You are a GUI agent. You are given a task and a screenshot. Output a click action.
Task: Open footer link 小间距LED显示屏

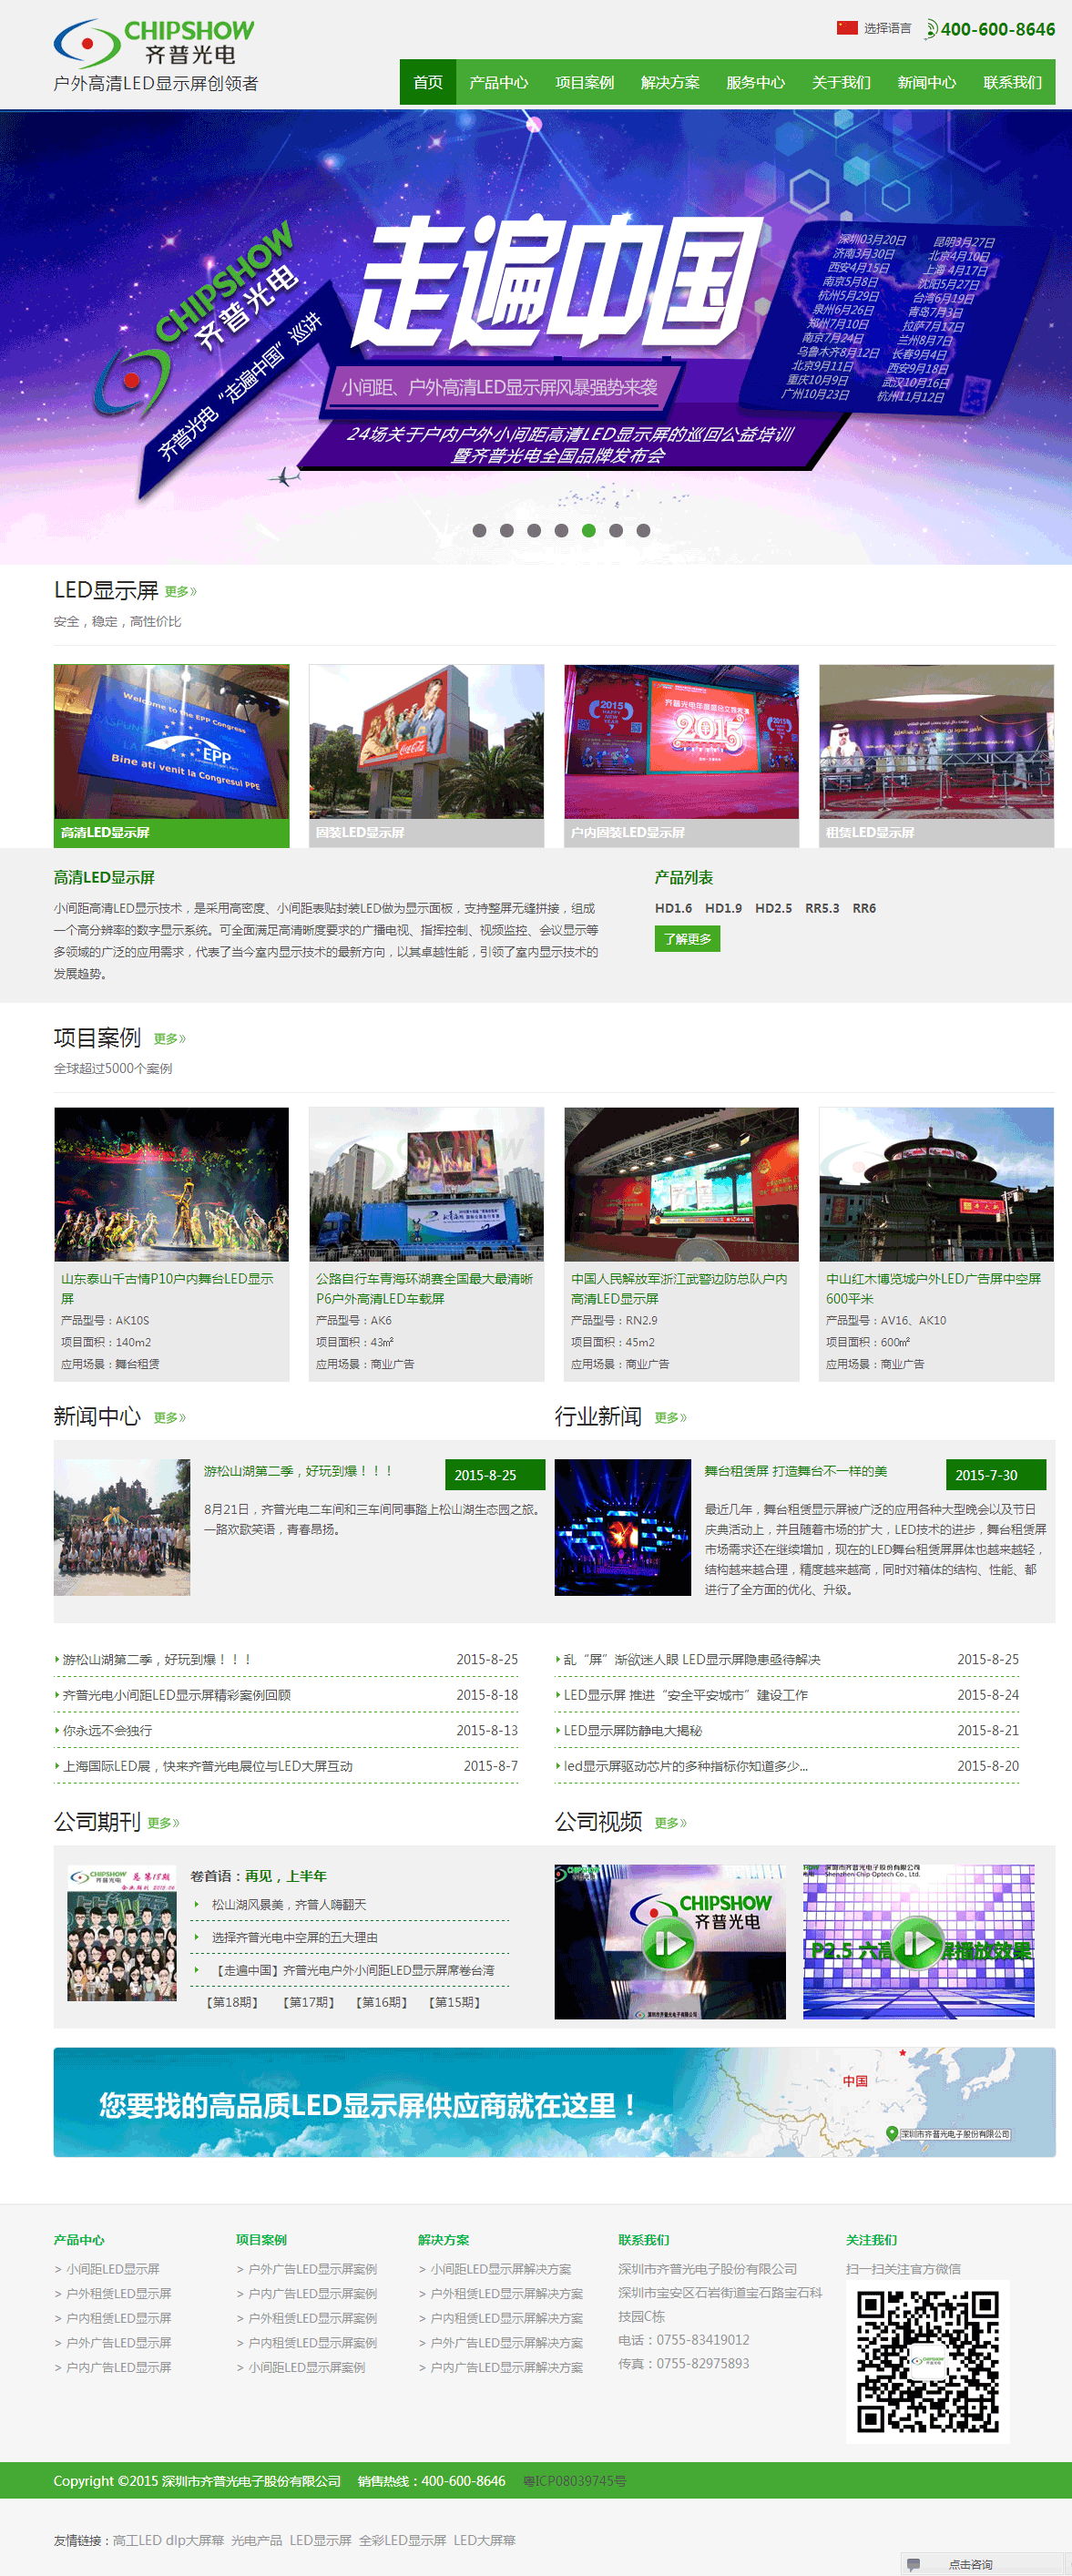(113, 2270)
